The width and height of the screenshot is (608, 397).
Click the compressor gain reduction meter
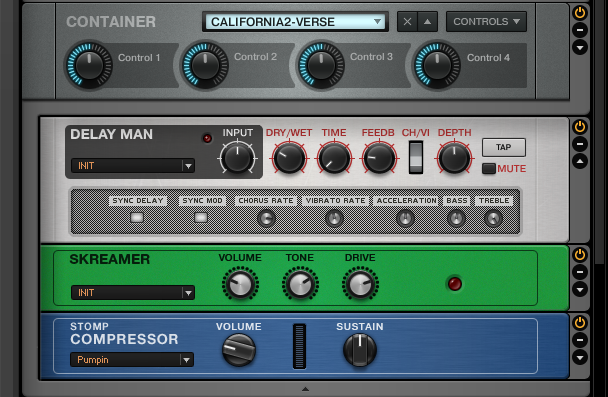point(299,346)
